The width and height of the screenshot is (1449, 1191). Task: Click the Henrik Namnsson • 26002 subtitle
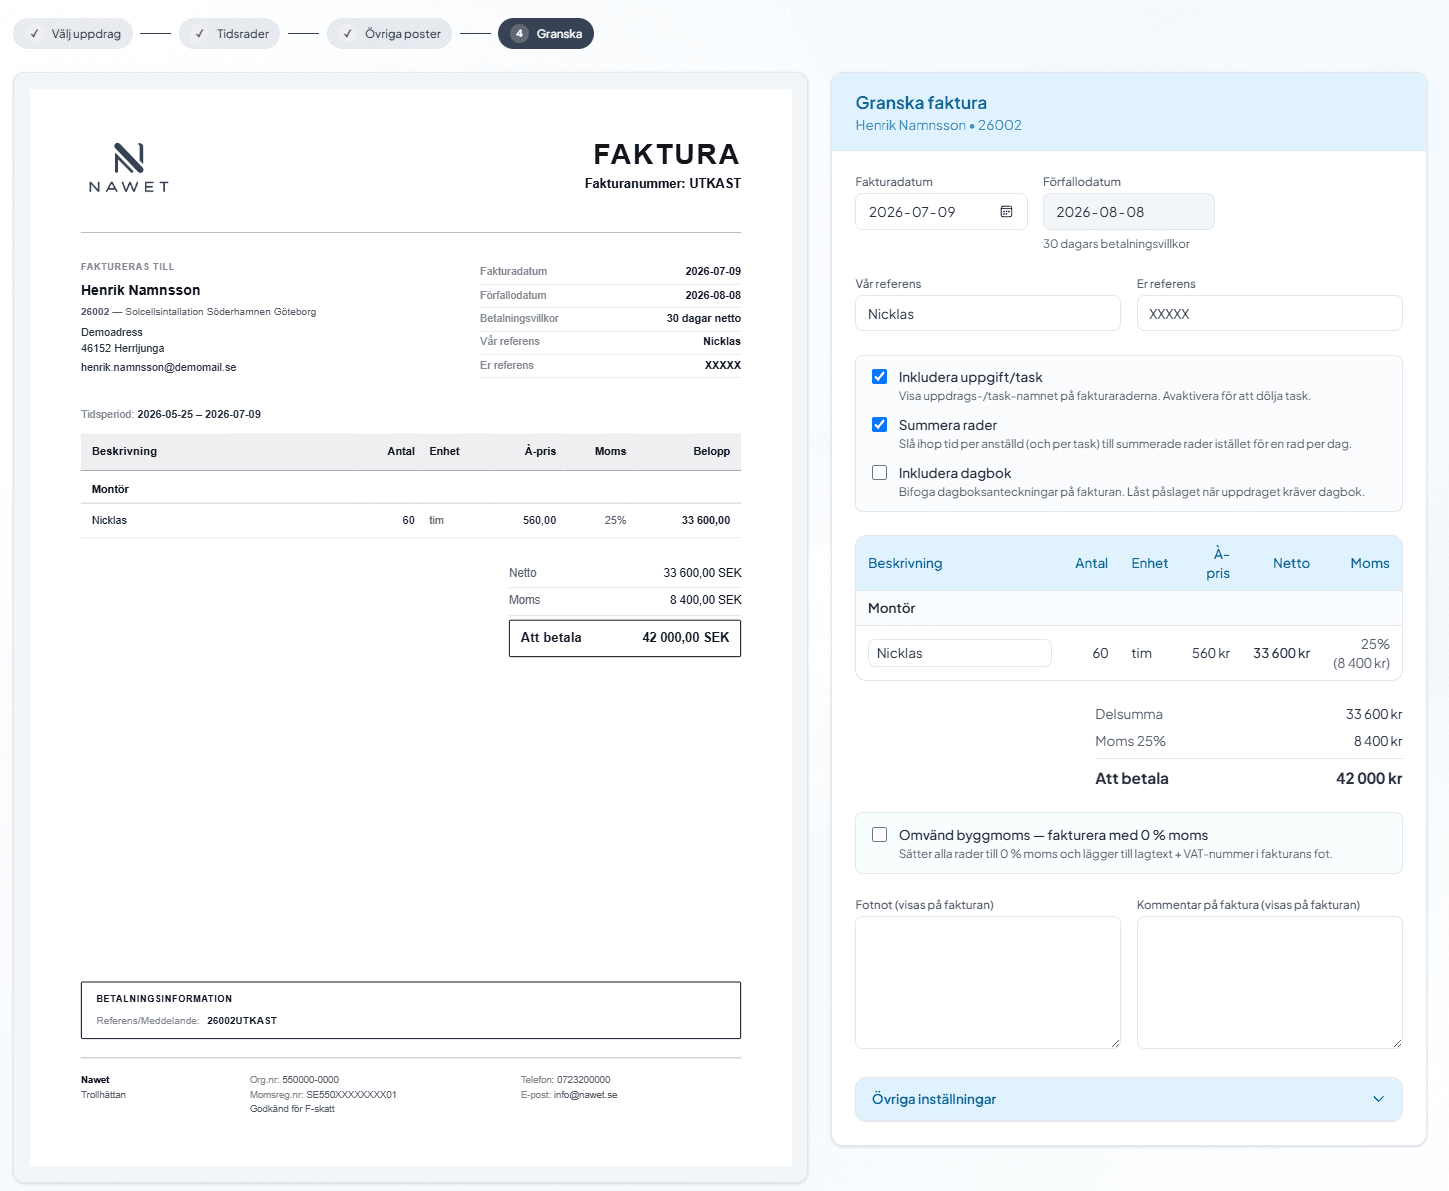pyautogui.click(x=938, y=125)
